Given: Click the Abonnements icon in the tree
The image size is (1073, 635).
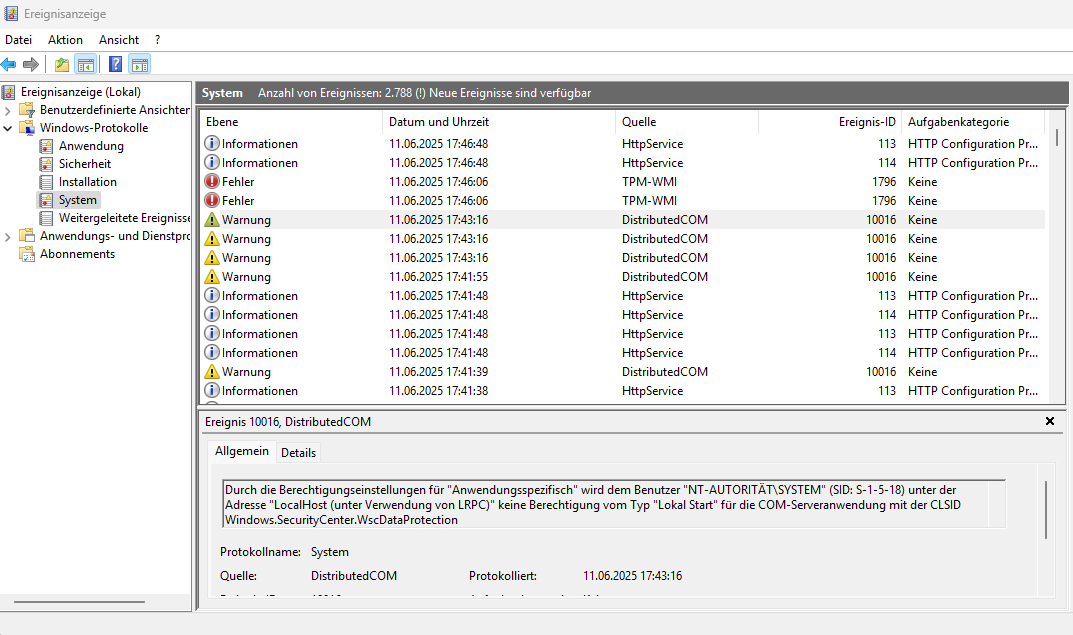Looking at the screenshot, I should (27, 254).
